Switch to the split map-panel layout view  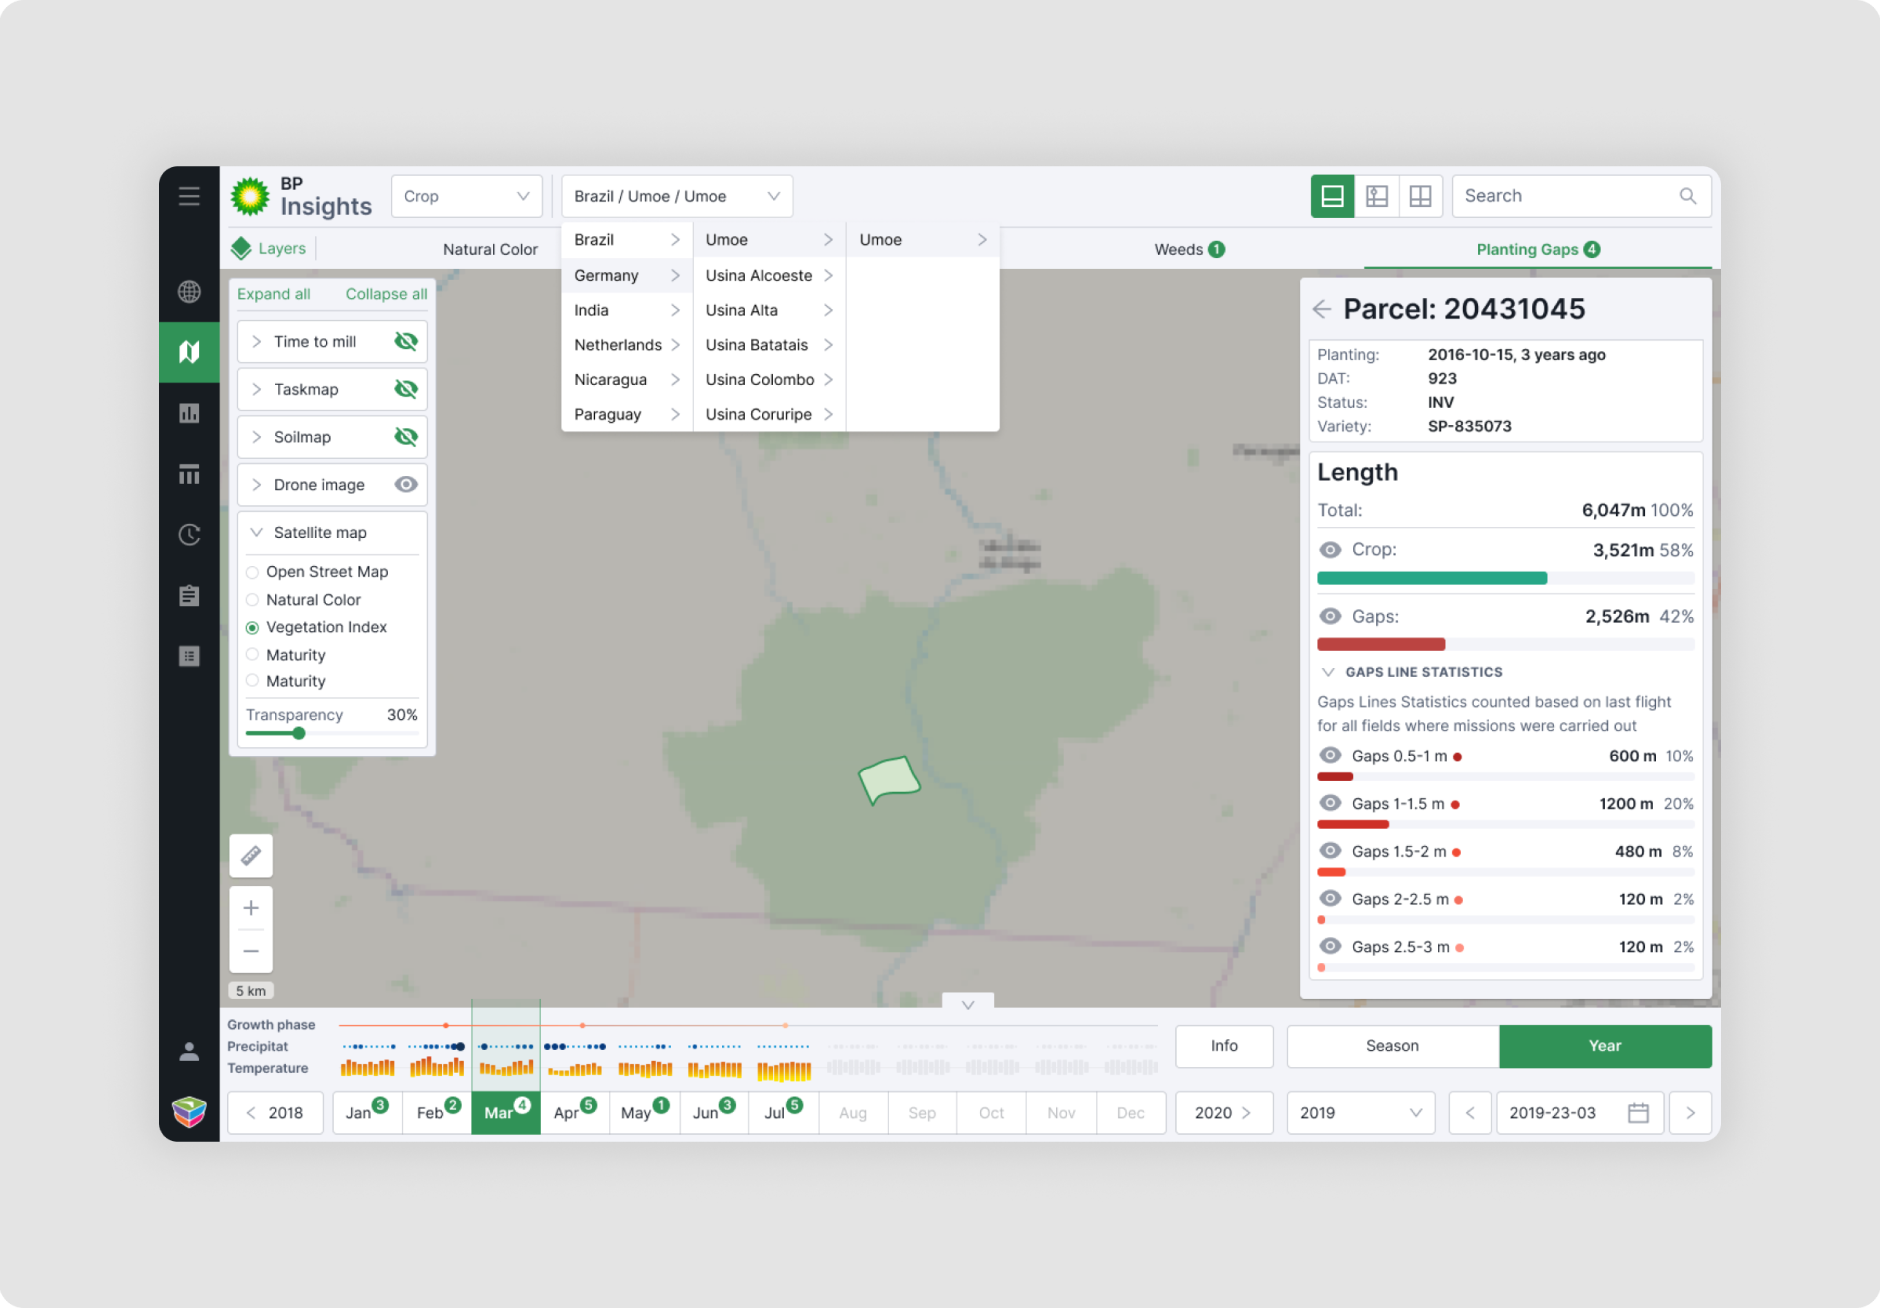1376,196
